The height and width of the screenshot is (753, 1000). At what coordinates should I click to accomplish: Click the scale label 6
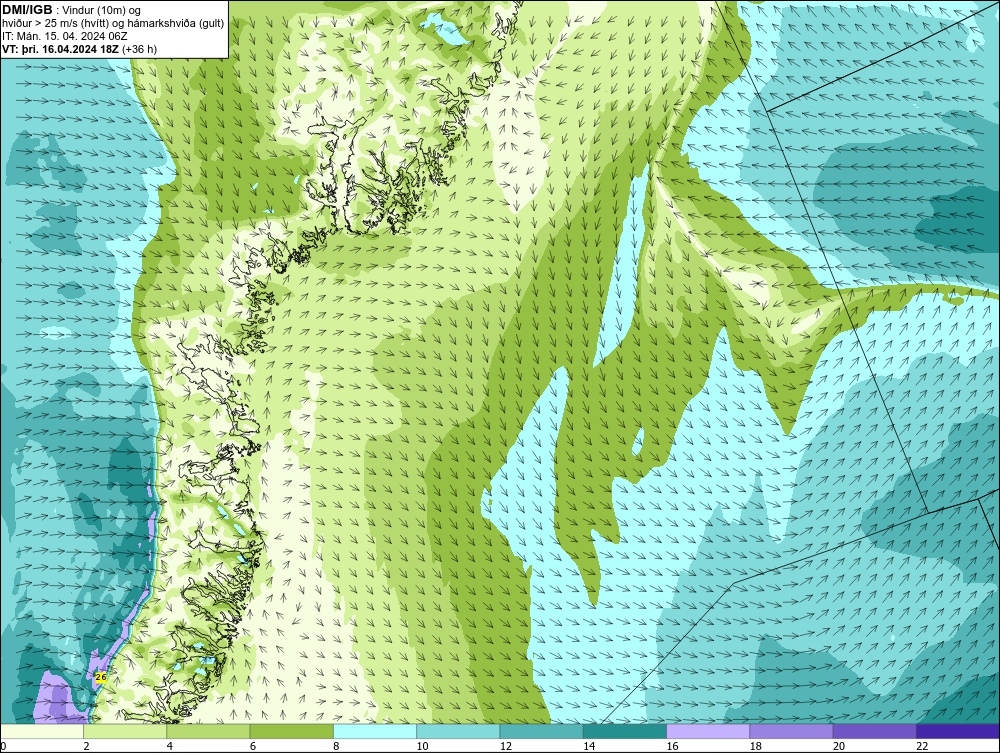253,746
